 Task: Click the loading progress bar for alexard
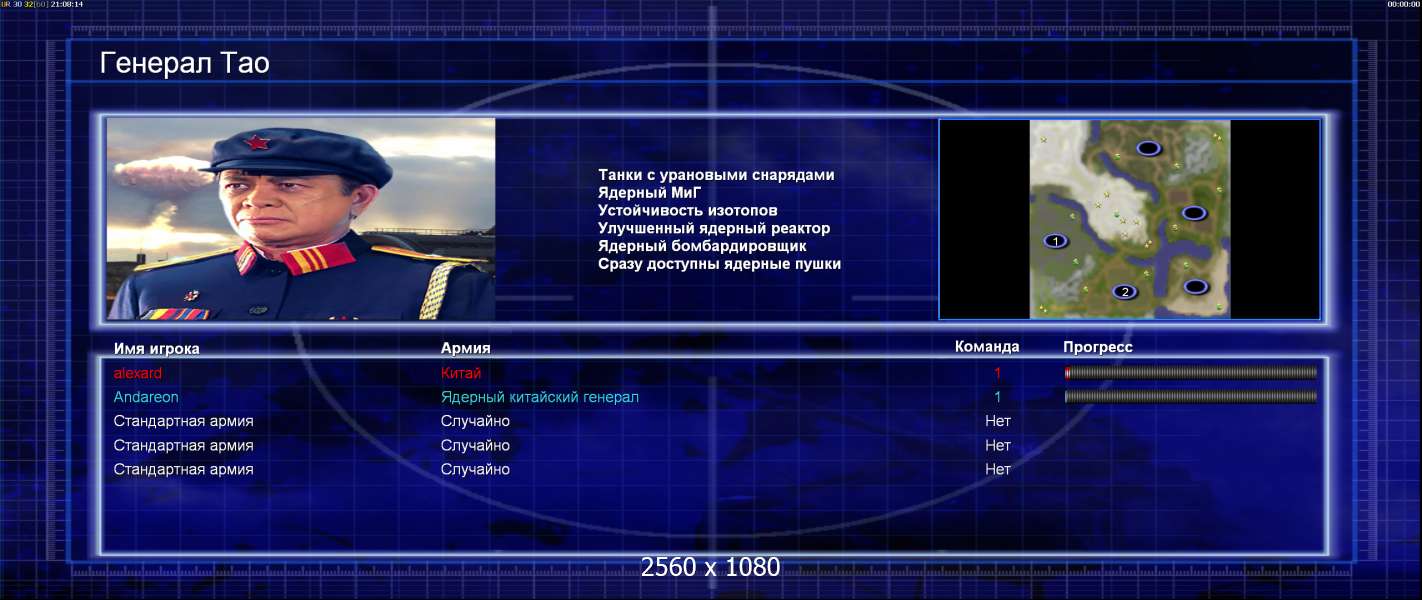point(1191,373)
